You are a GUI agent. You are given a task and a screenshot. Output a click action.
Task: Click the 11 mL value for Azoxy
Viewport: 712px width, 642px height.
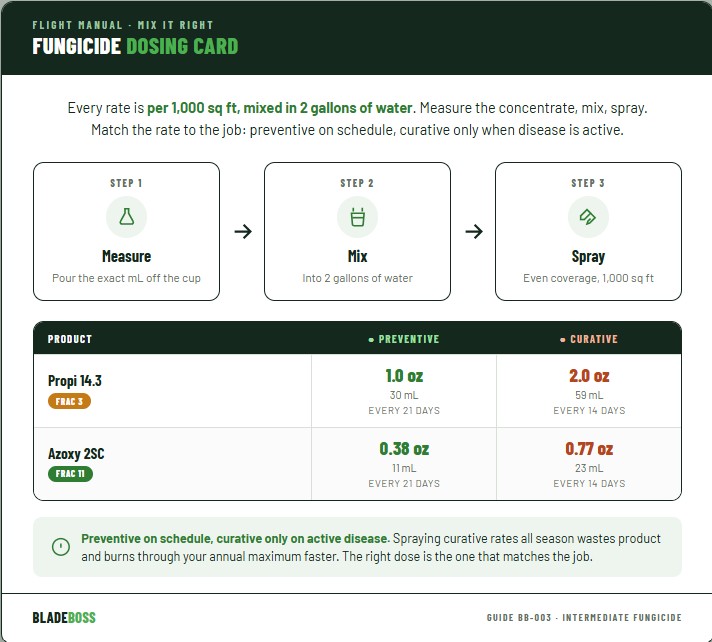(x=404, y=468)
